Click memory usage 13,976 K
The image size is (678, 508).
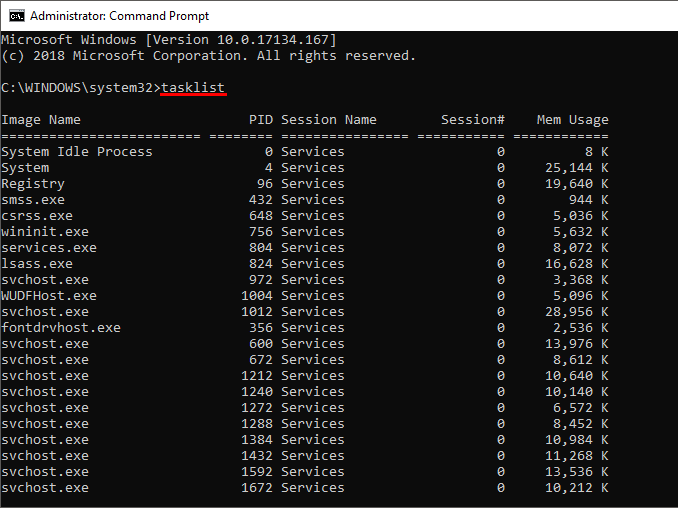pos(577,344)
